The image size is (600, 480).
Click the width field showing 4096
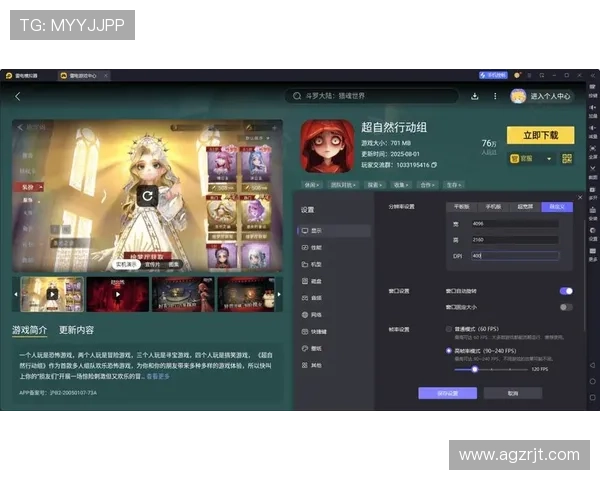(515, 224)
